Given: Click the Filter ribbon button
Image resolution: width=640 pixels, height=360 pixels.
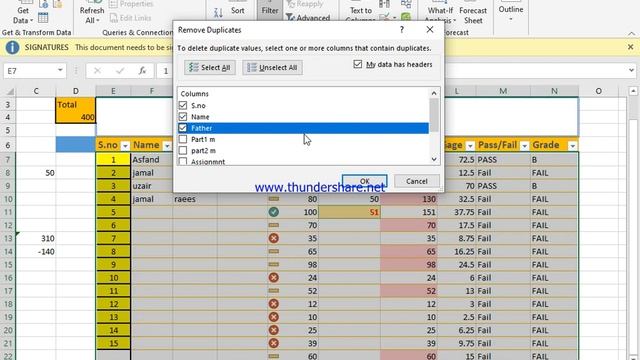Looking at the screenshot, I should [270, 10].
